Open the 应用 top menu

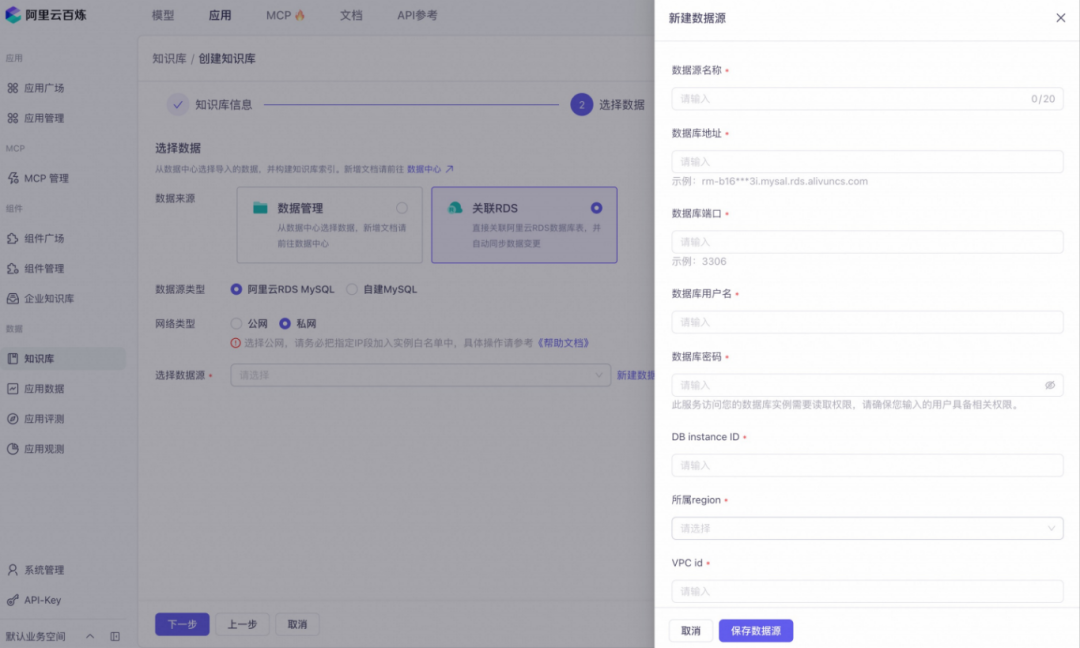click(220, 15)
